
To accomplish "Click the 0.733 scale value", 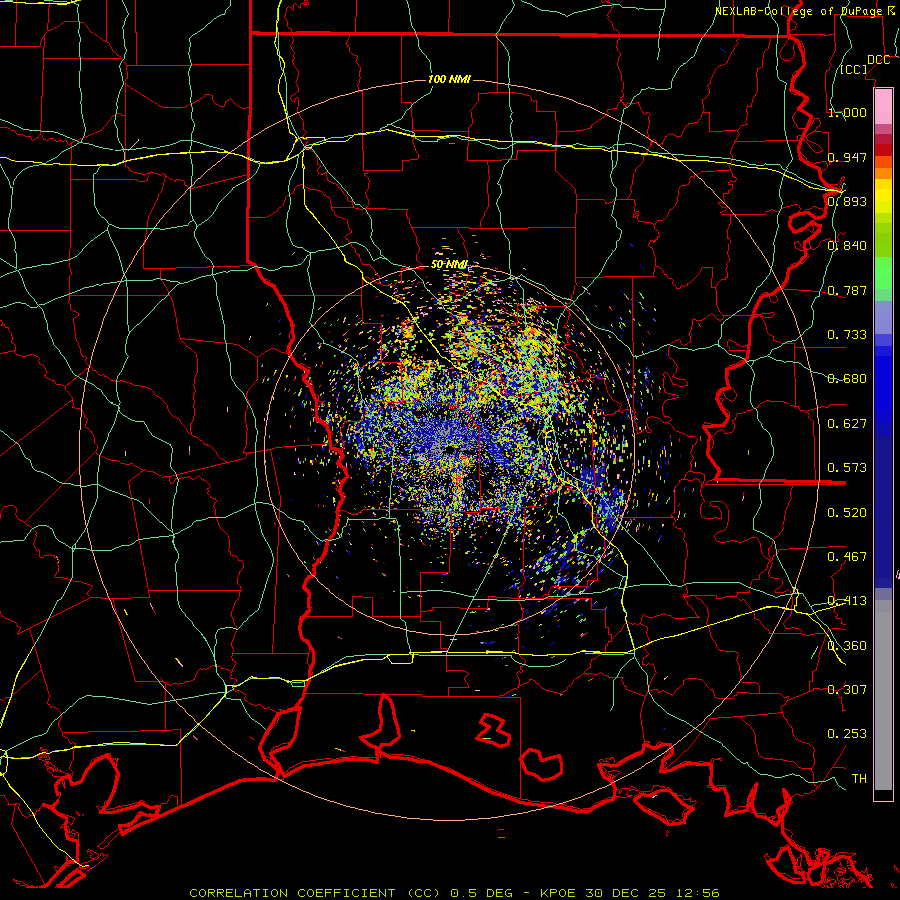I will click(x=847, y=335).
